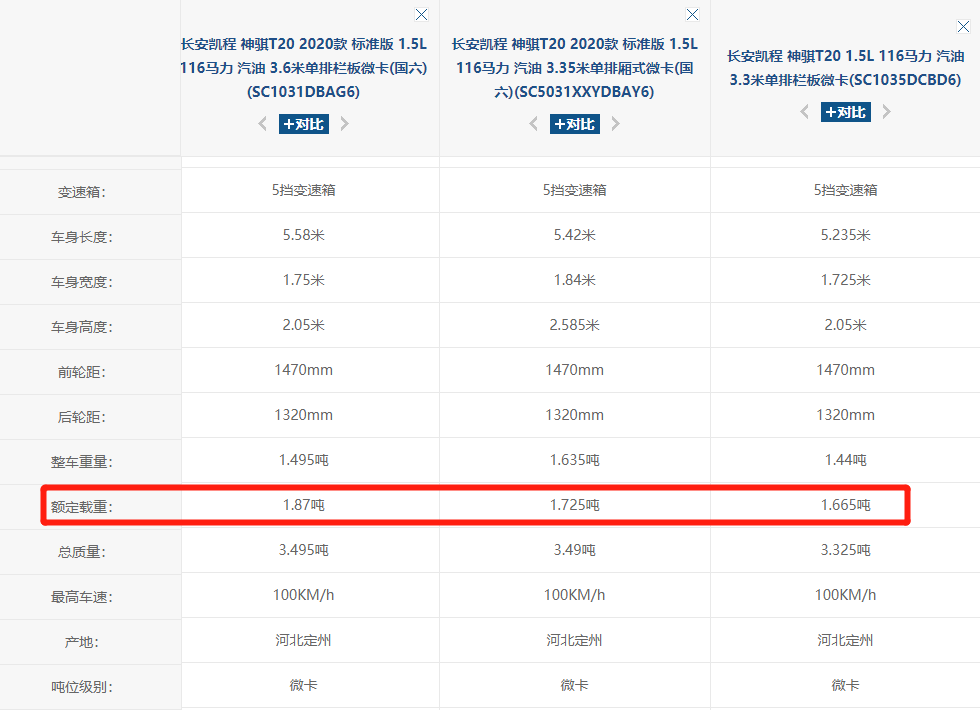Click the 5.58米 body length value
This screenshot has height=710, width=980.
point(304,235)
